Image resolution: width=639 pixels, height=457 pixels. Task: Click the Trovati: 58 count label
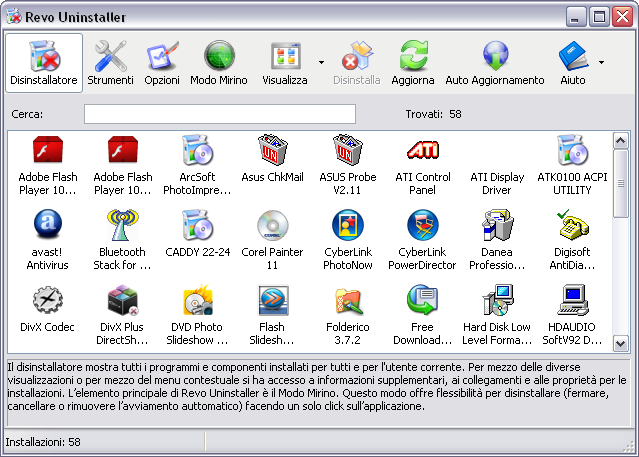click(x=433, y=114)
